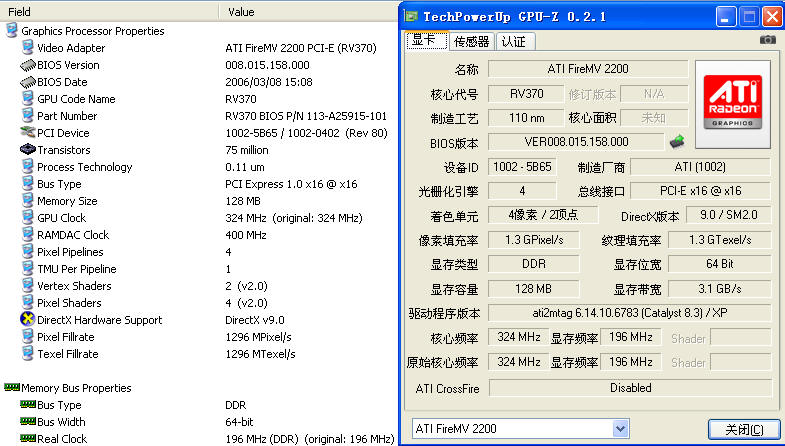The image size is (785, 446).
Task: Click the 显存带宽 field 3.1 GB/s
Action: (719, 289)
